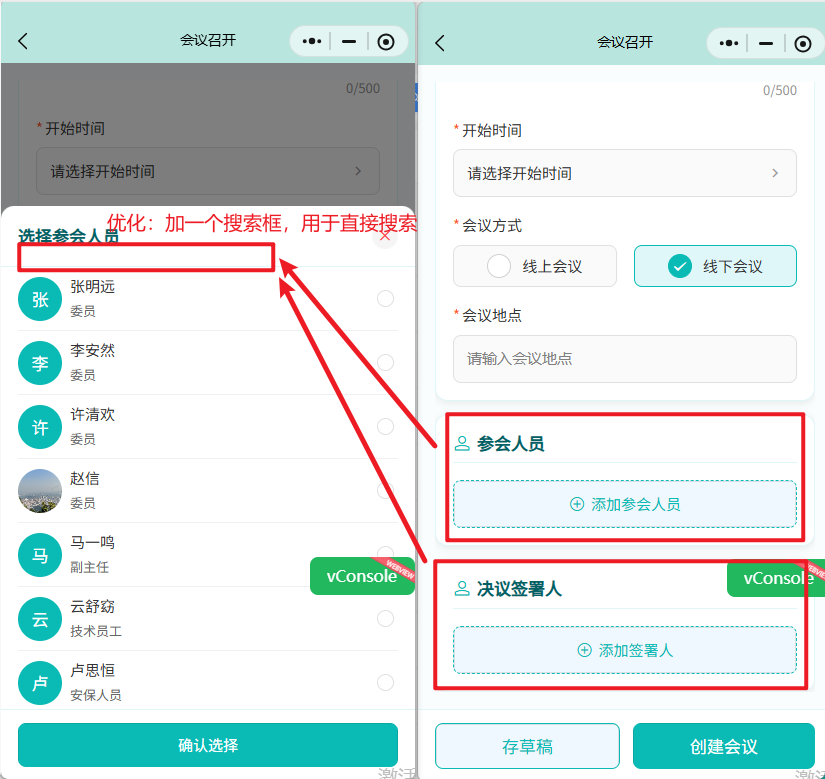Tap the circular target icon in right header

point(802,43)
